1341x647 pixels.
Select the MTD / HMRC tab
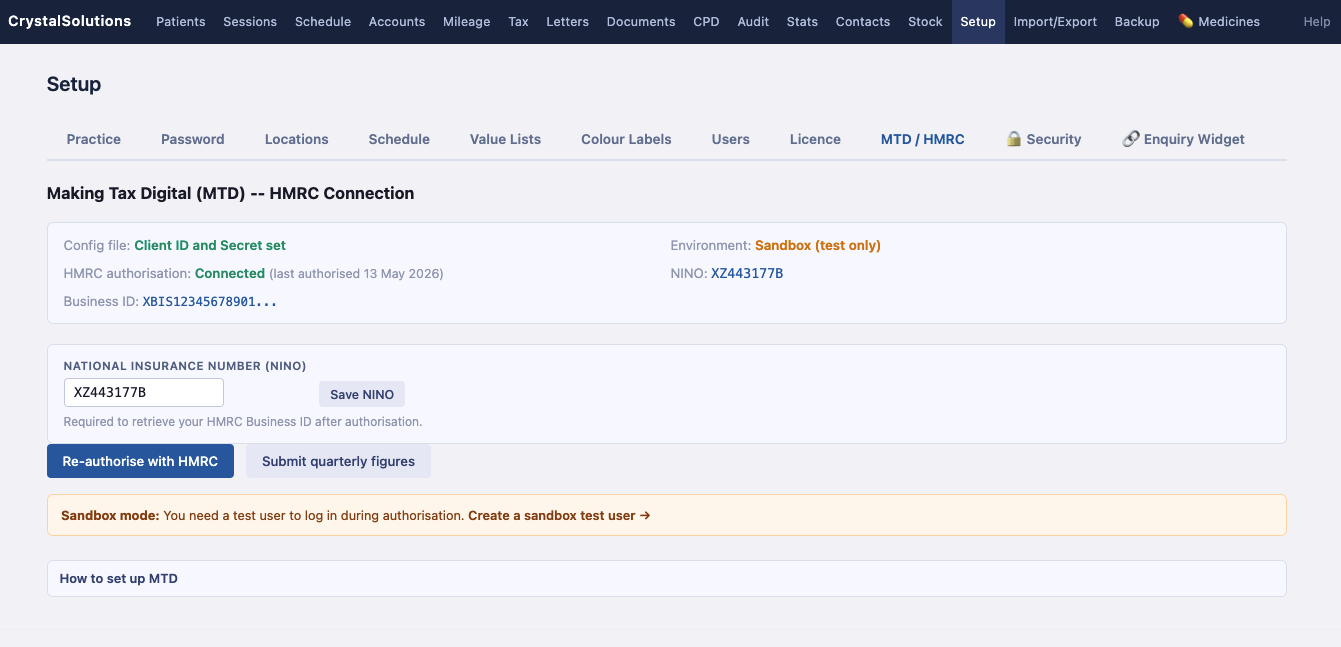[923, 139]
